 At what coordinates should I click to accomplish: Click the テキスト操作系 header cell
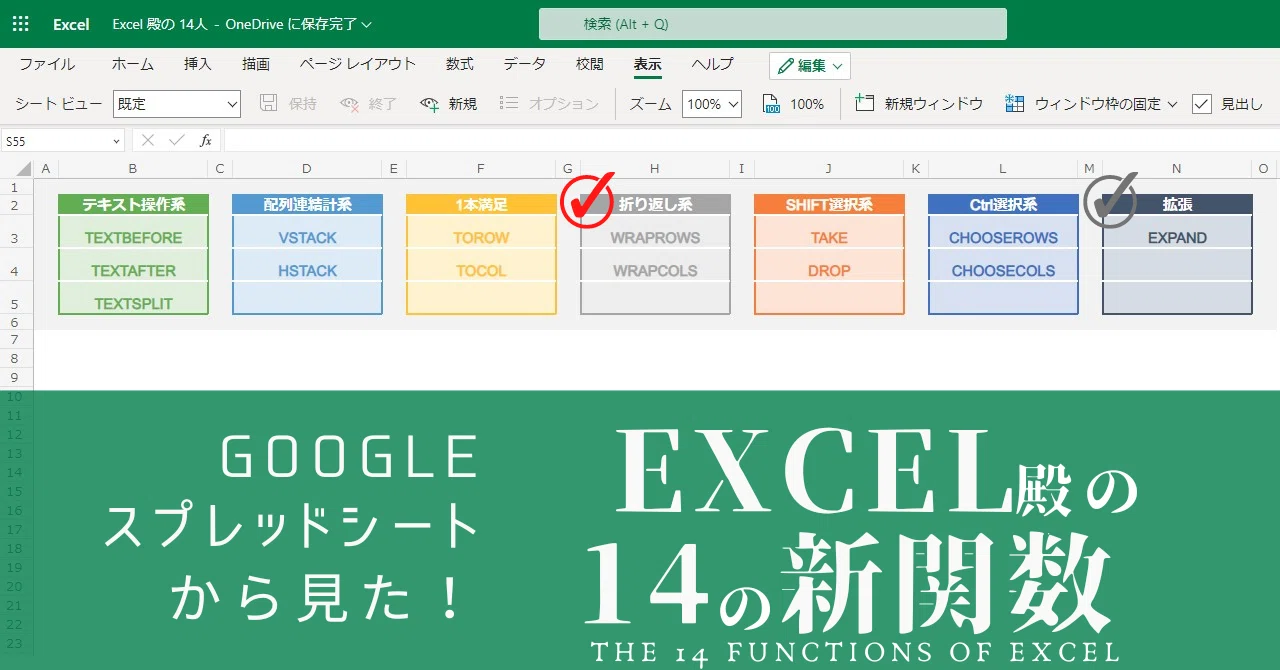click(x=133, y=205)
